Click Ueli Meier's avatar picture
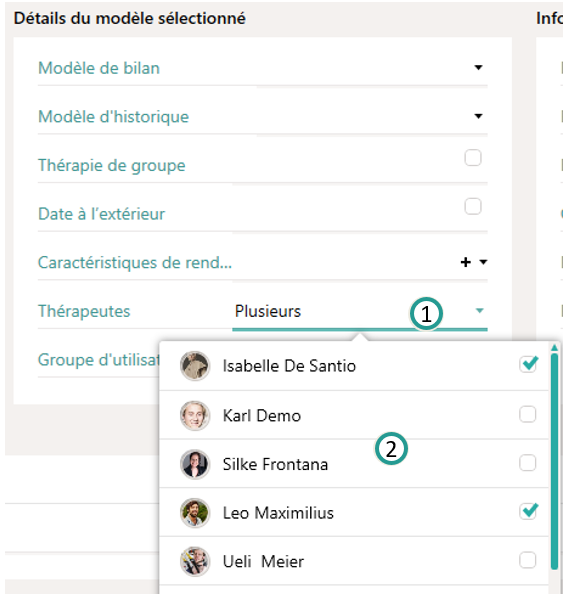Screen dimensions: 566x599 (195, 561)
